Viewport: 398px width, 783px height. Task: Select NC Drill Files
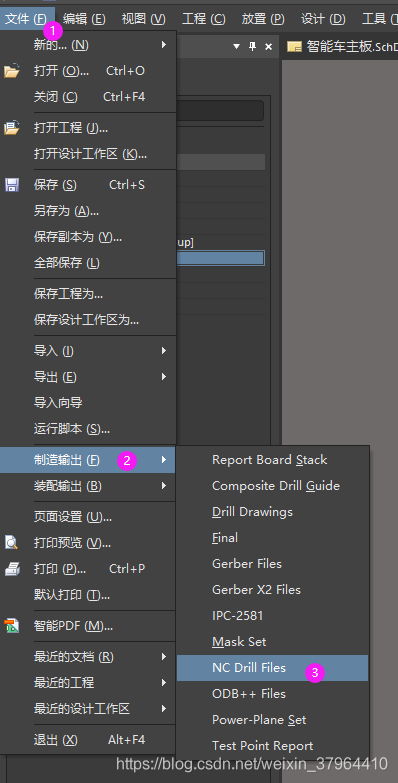pyautogui.click(x=272, y=668)
